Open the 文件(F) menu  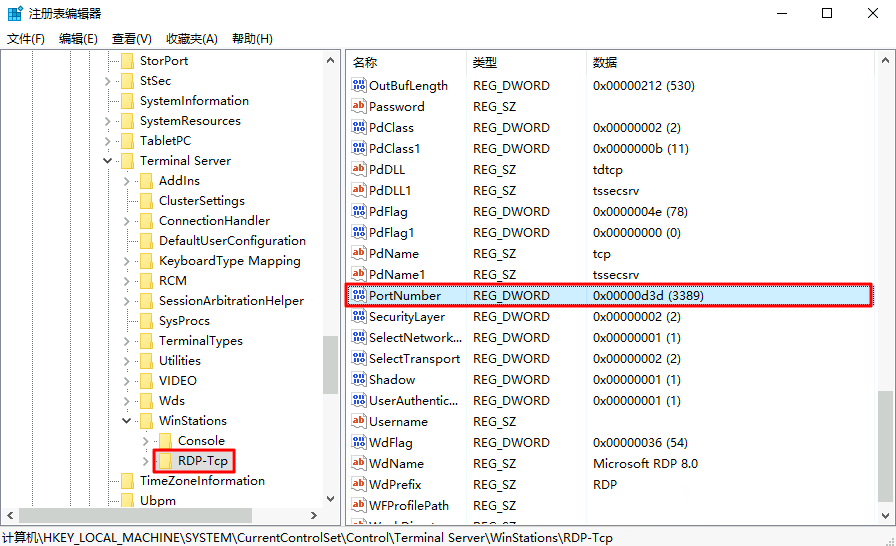(x=26, y=39)
